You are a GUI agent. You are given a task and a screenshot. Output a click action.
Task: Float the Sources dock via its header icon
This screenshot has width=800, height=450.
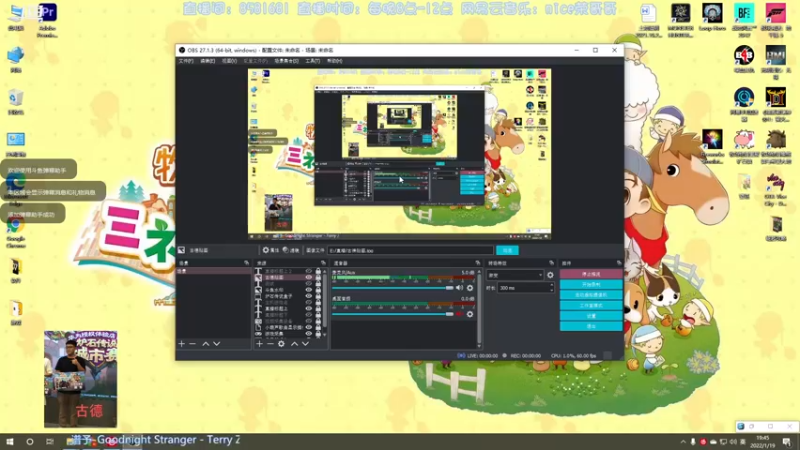tap(323, 263)
